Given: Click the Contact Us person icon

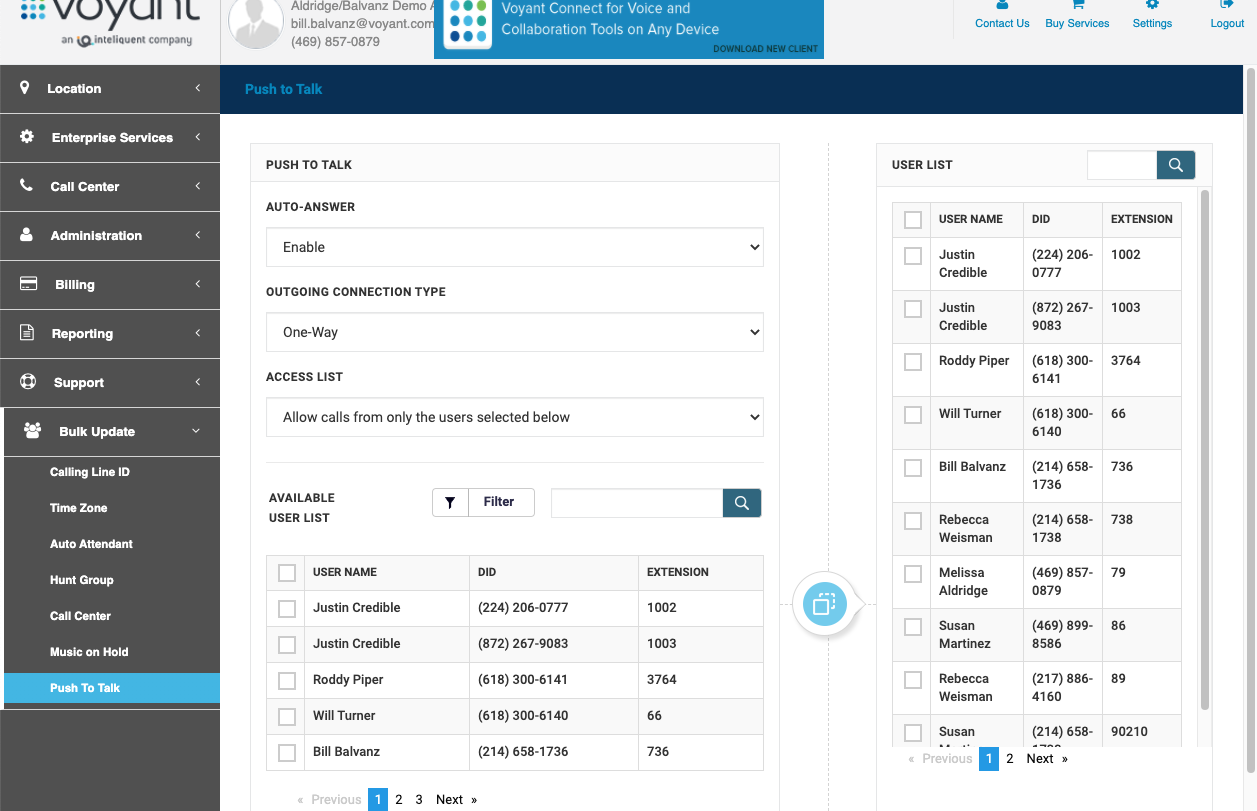Looking at the screenshot, I should [1002, 6].
